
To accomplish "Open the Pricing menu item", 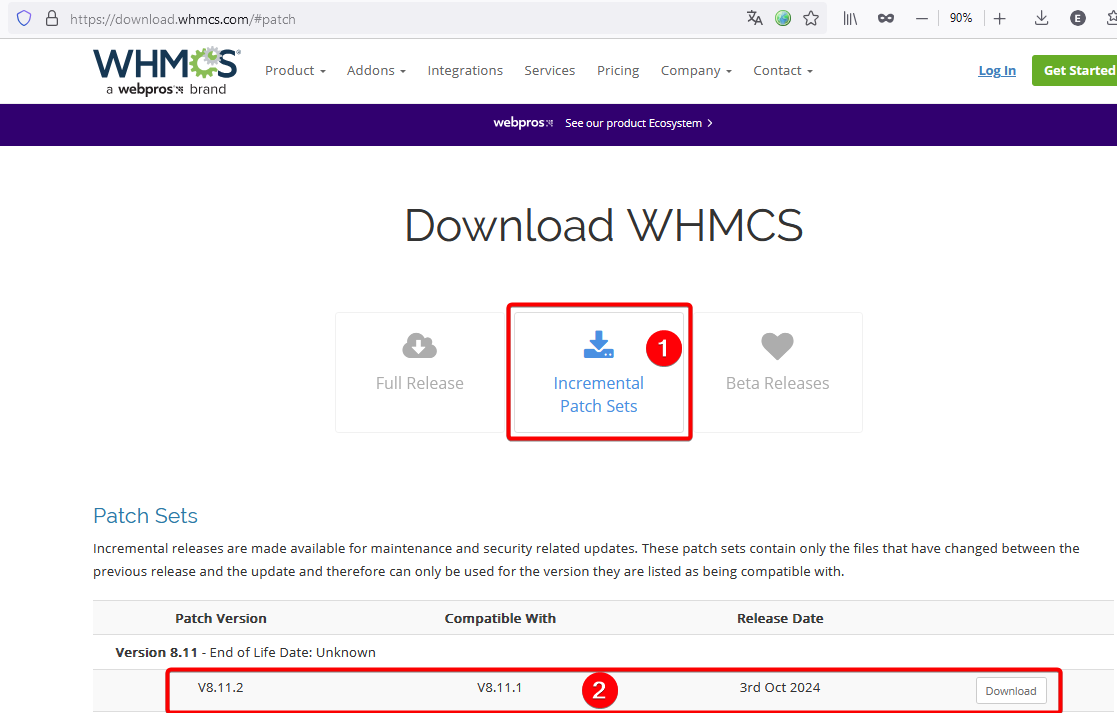I will click(x=618, y=71).
